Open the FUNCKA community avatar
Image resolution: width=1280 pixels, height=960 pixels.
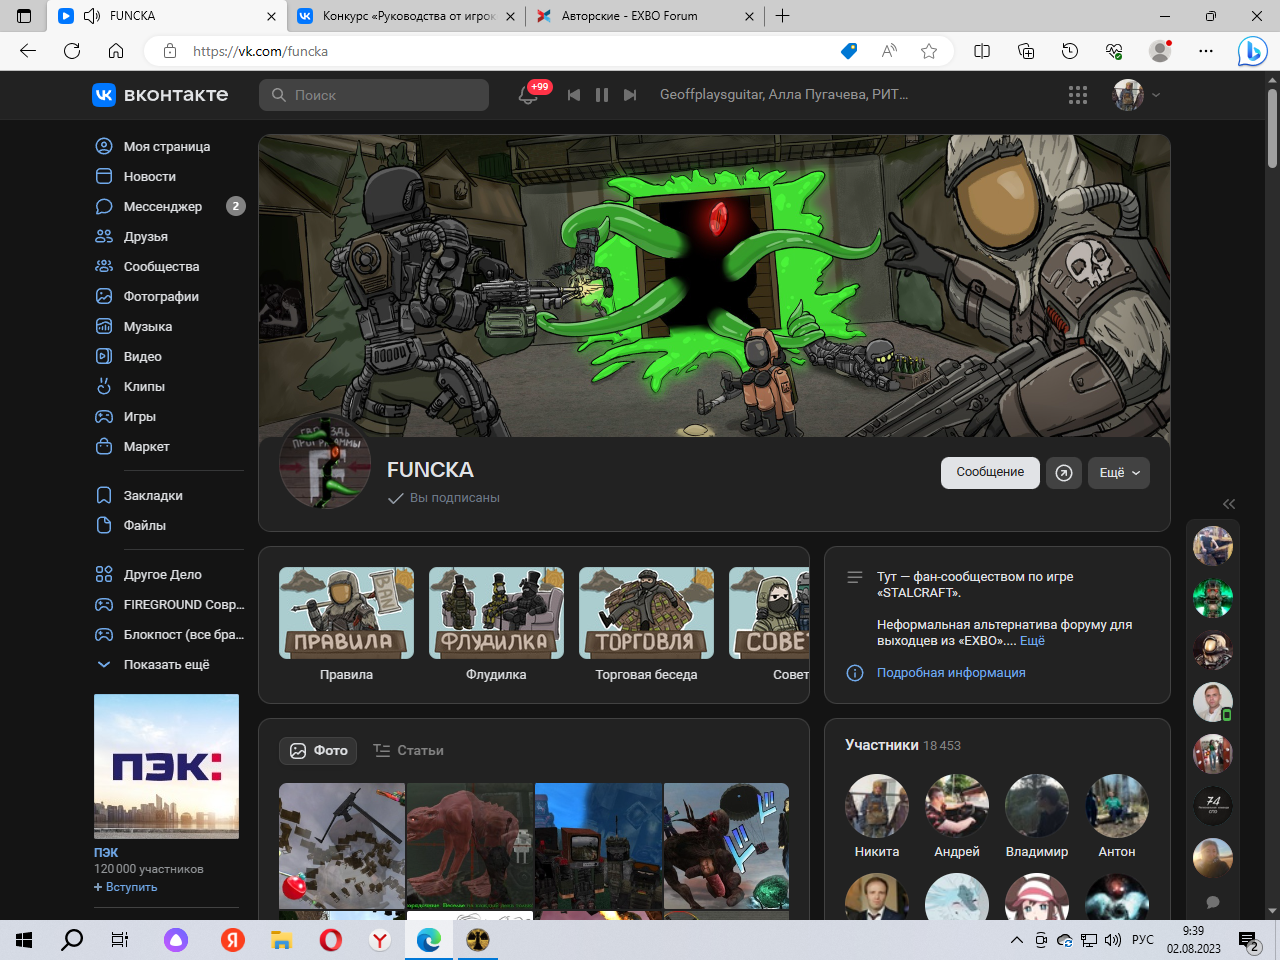325,462
